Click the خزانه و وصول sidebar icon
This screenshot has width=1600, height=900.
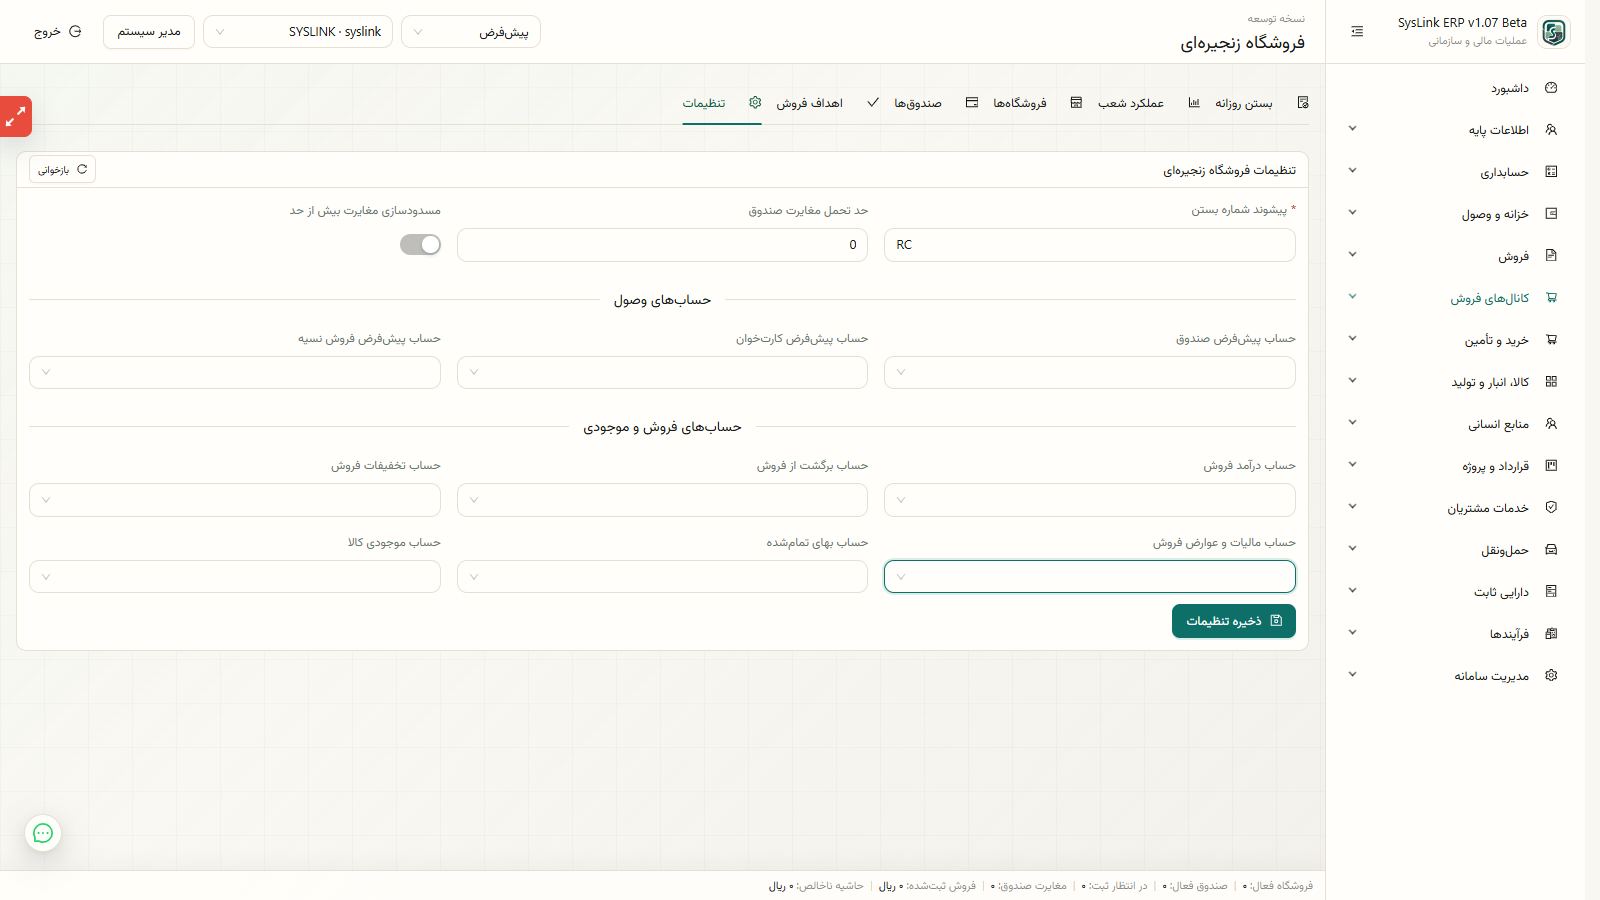tap(1551, 214)
